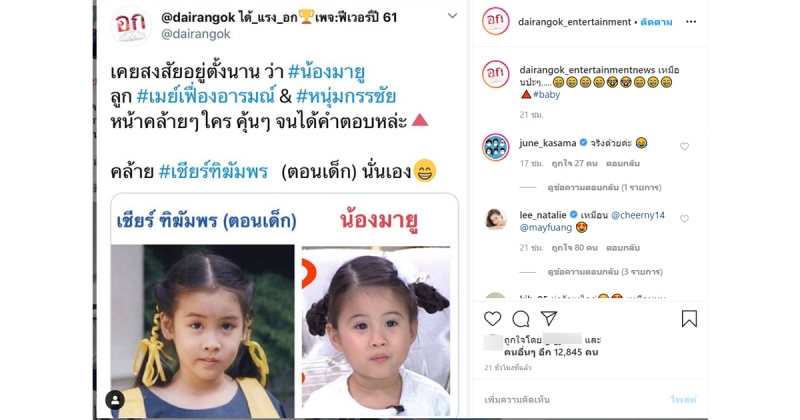Save post with bookmark icon
This screenshot has height=420, width=800.
[689, 318]
